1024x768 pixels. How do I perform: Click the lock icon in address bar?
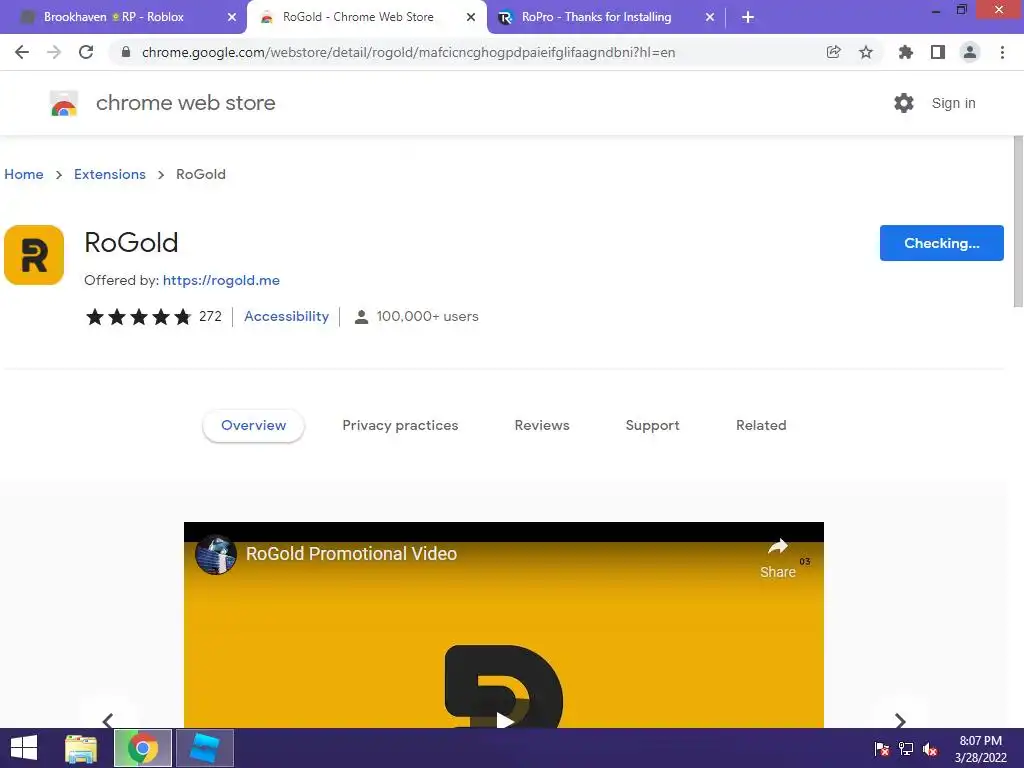tap(126, 52)
